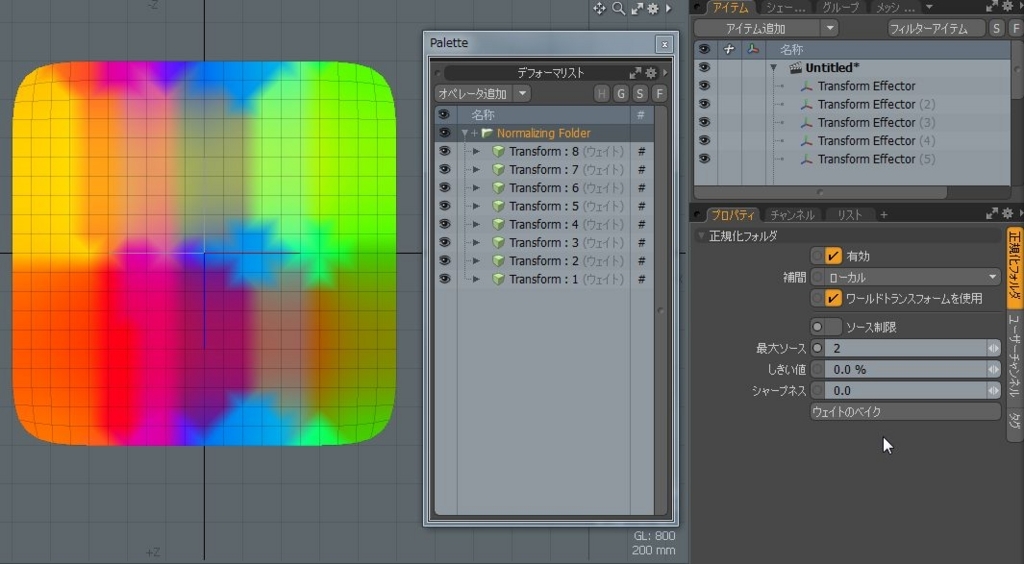Image resolution: width=1024 pixels, height=564 pixels.
Task: Click the green cube icon of Transform : 1
Action: pyautogui.click(x=498, y=279)
